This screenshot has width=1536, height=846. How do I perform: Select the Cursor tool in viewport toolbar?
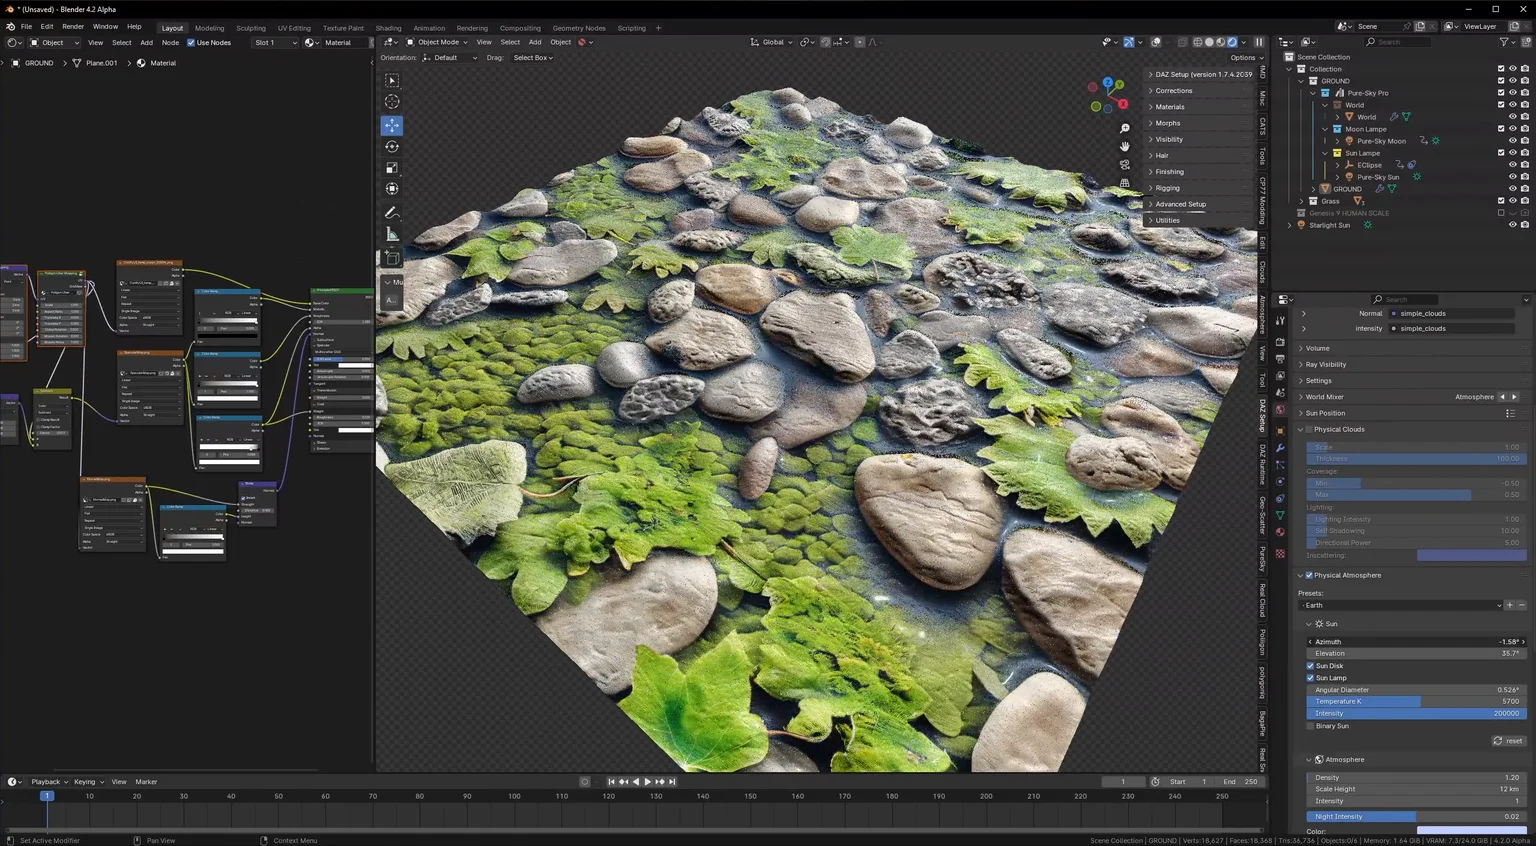(x=392, y=102)
